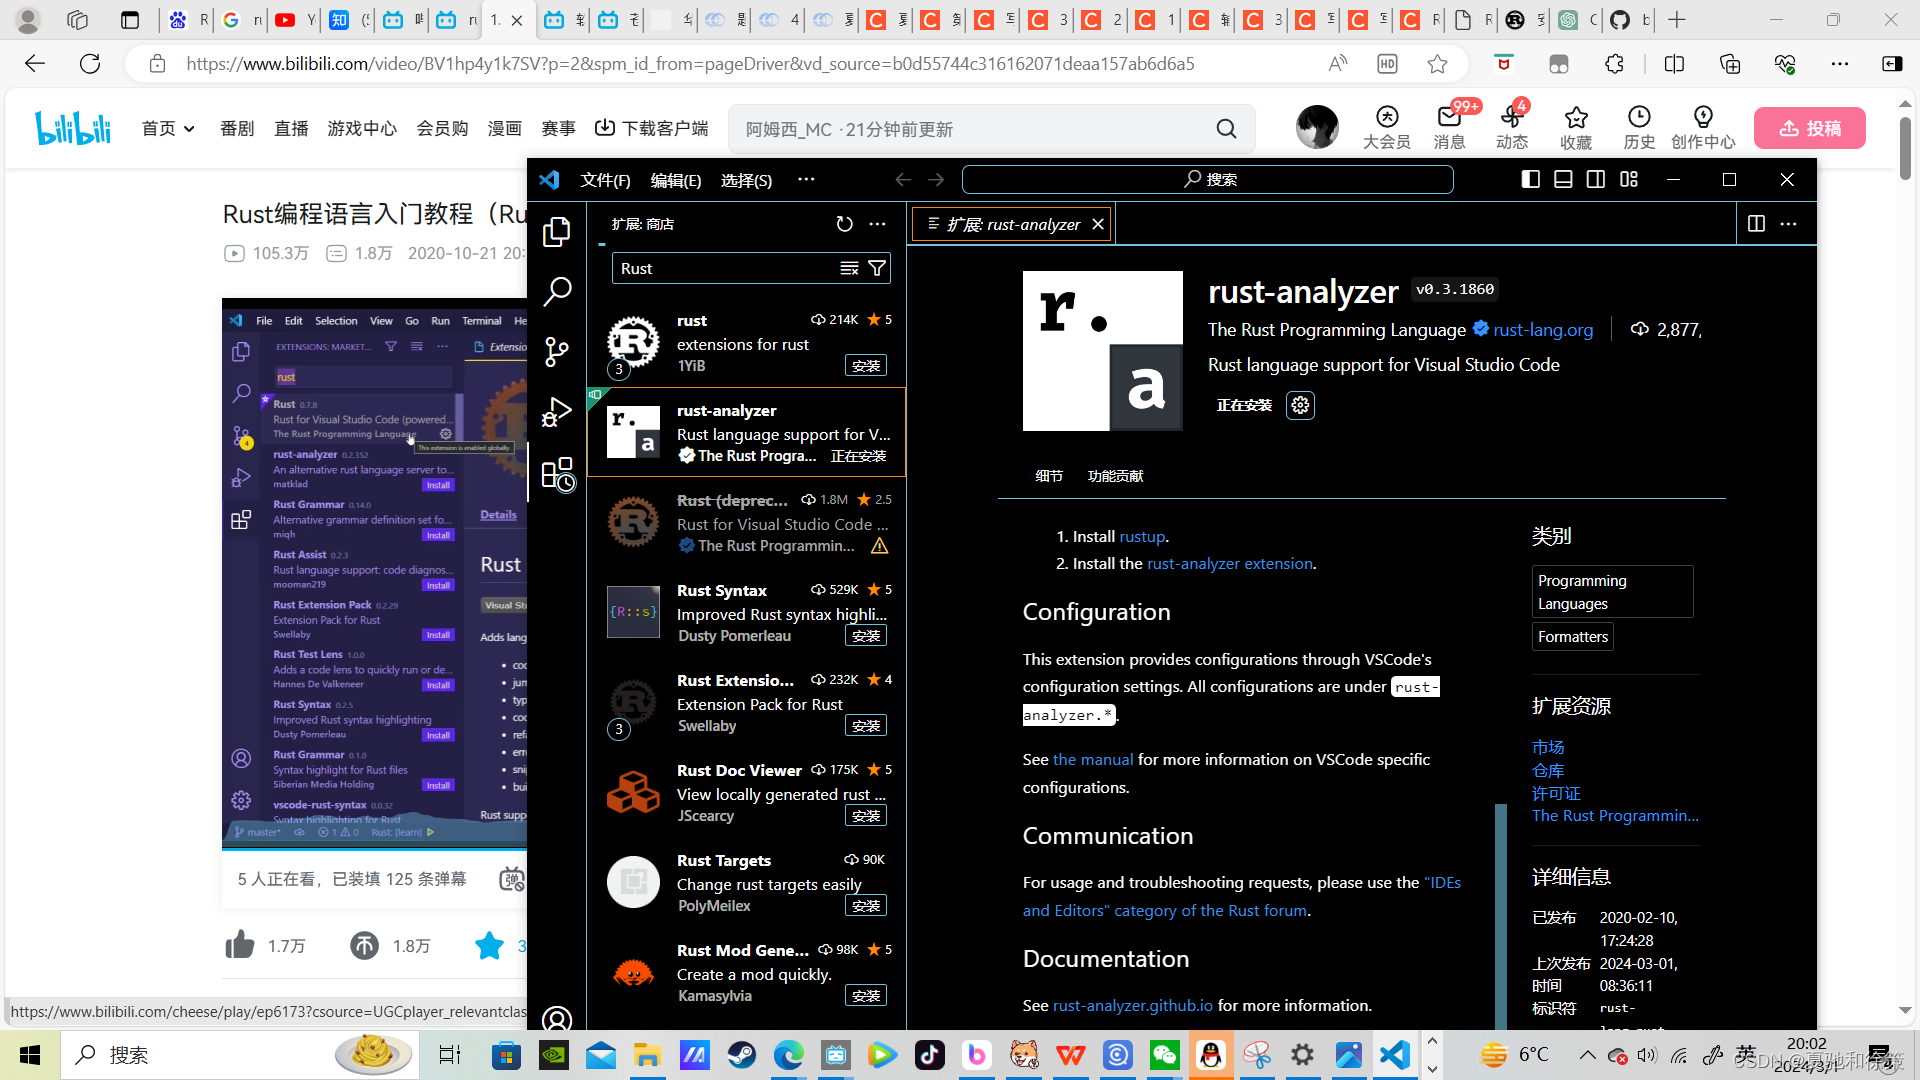Switch to the 功能贡献 tab
Image resolution: width=1920 pixels, height=1080 pixels.
(x=1116, y=476)
